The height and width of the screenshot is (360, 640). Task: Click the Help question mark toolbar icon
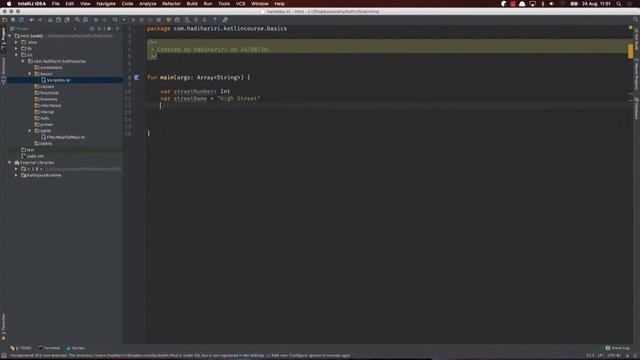pyautogui.click(x=215, y=20)
